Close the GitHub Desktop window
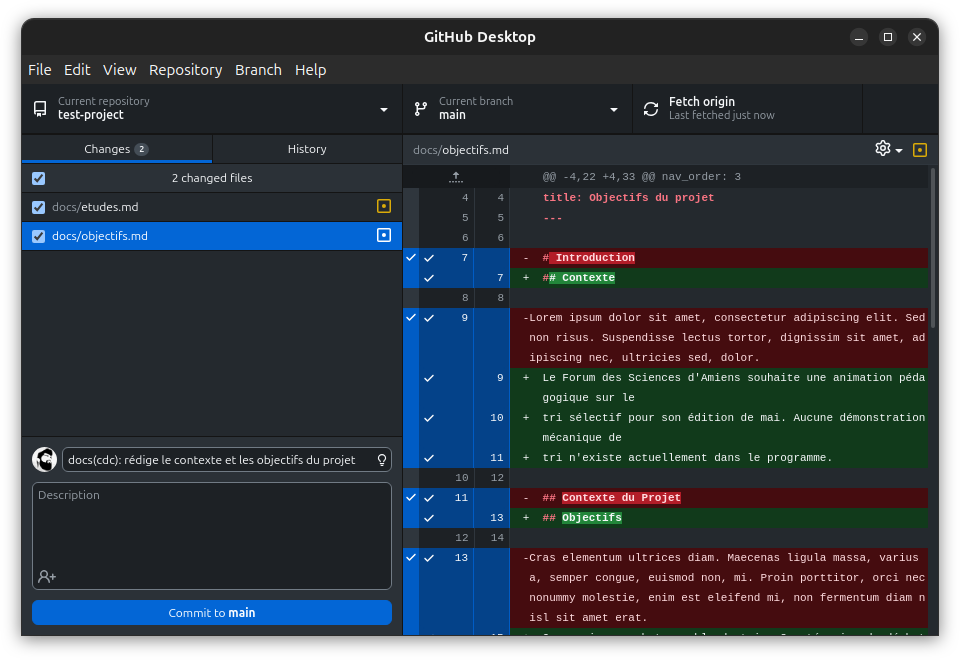This screenshot has width=960, height=660. [917, 37]
